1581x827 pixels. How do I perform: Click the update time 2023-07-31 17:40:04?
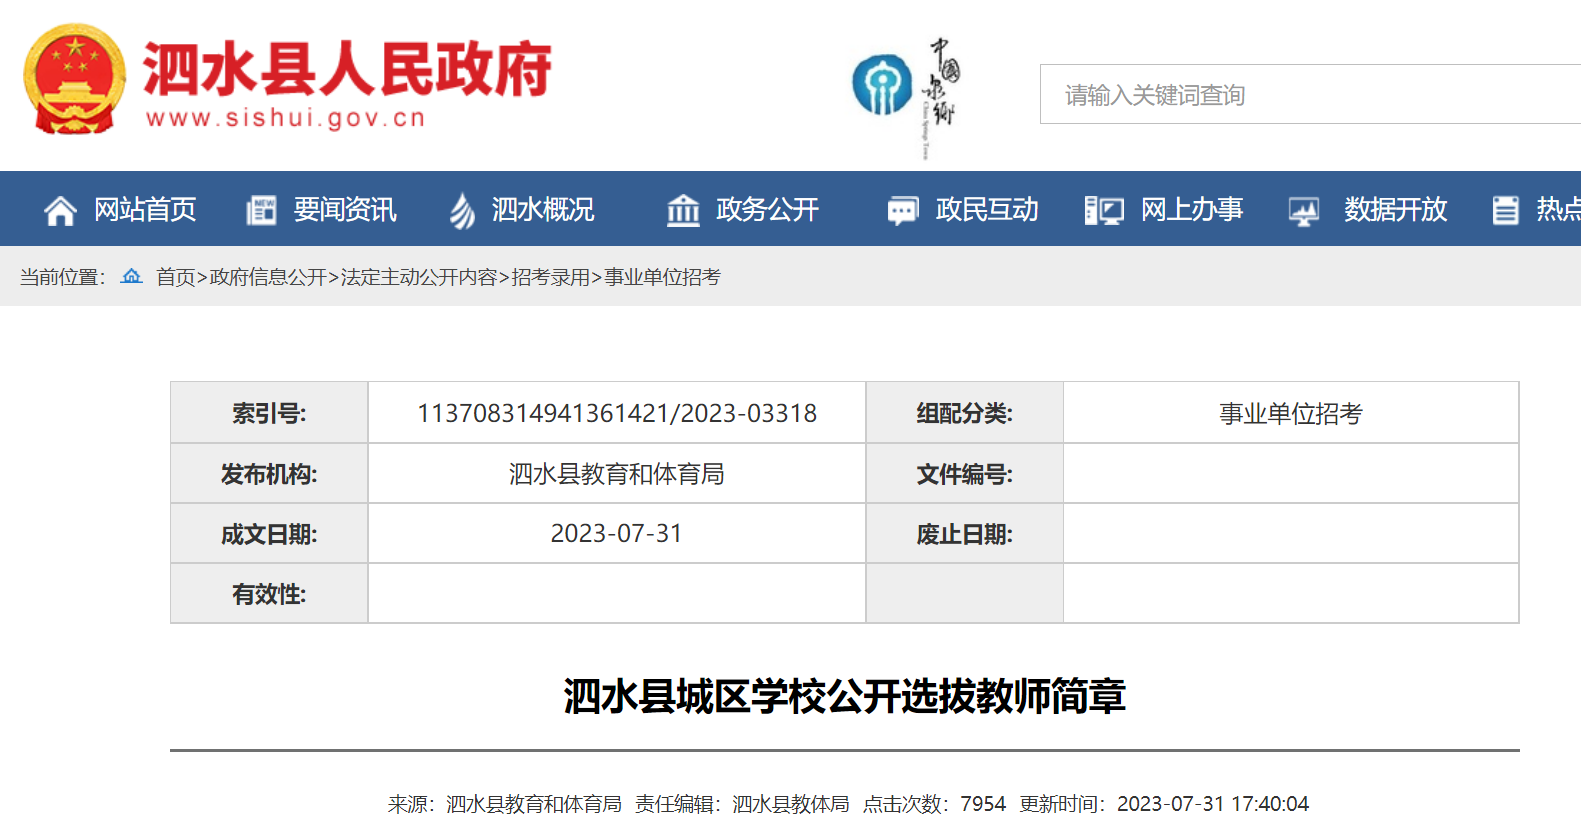pos(1213,804)
